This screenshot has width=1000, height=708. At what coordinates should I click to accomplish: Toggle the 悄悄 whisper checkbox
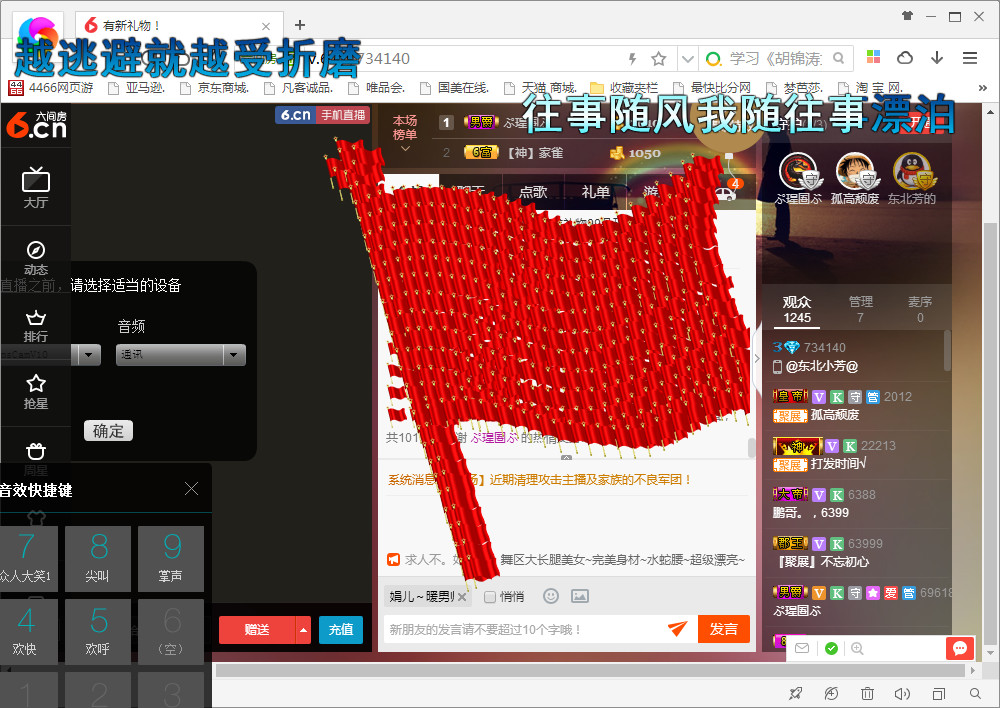pos(490,597)
